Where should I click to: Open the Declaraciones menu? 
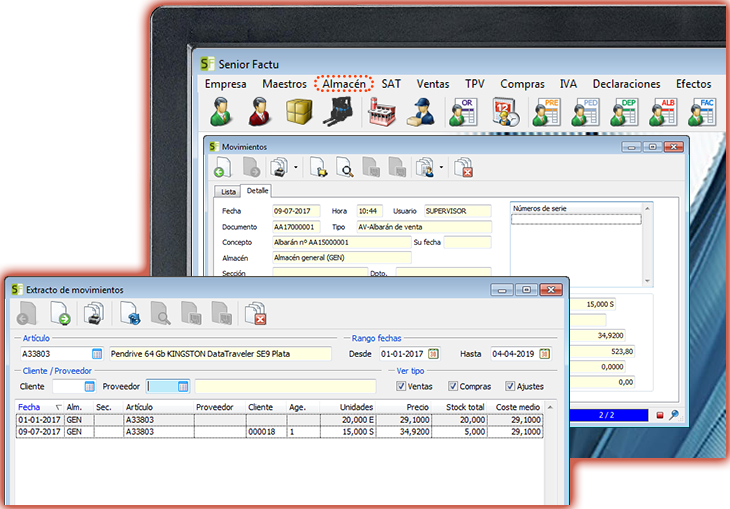tap(626, 84)
